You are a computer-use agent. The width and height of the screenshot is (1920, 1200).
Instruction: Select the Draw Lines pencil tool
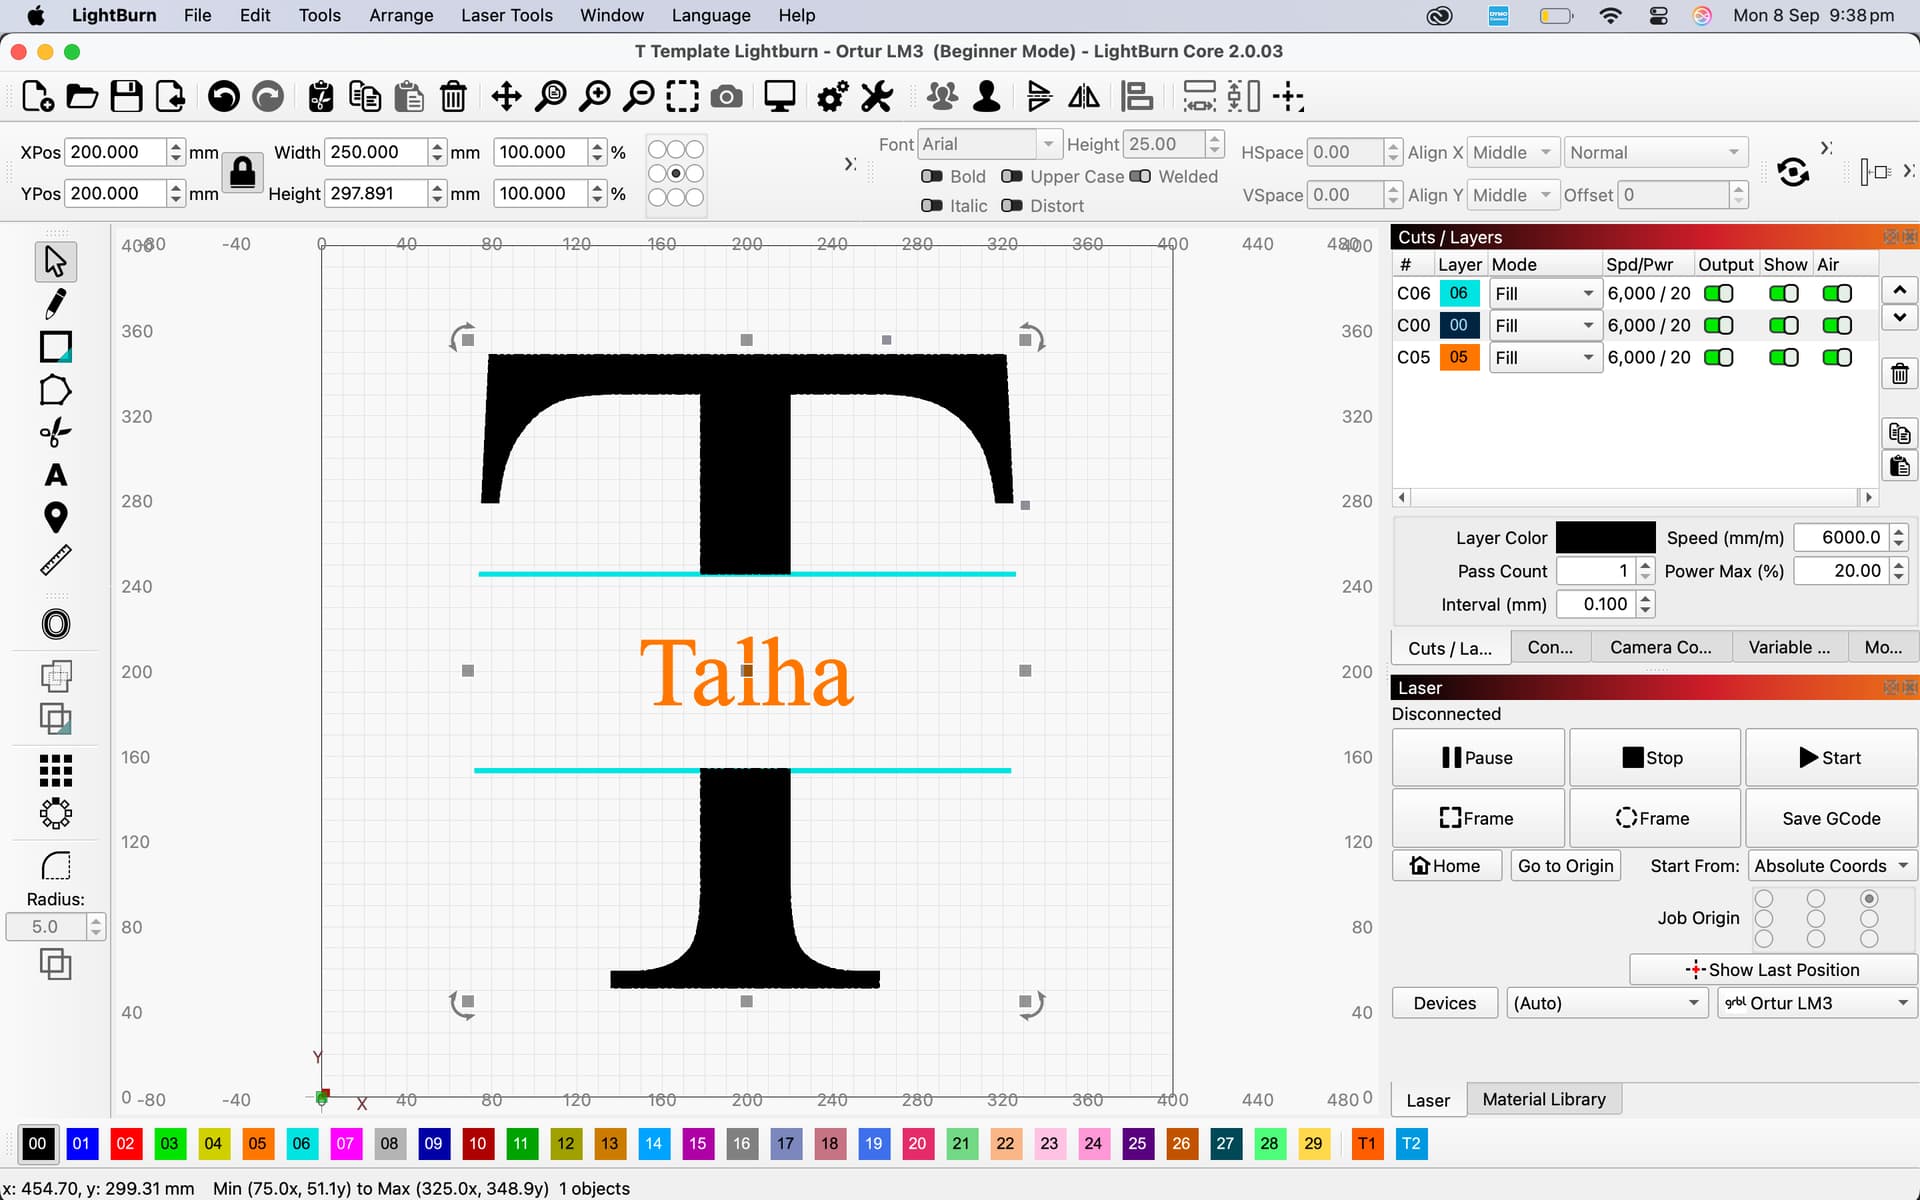(55, 303)
